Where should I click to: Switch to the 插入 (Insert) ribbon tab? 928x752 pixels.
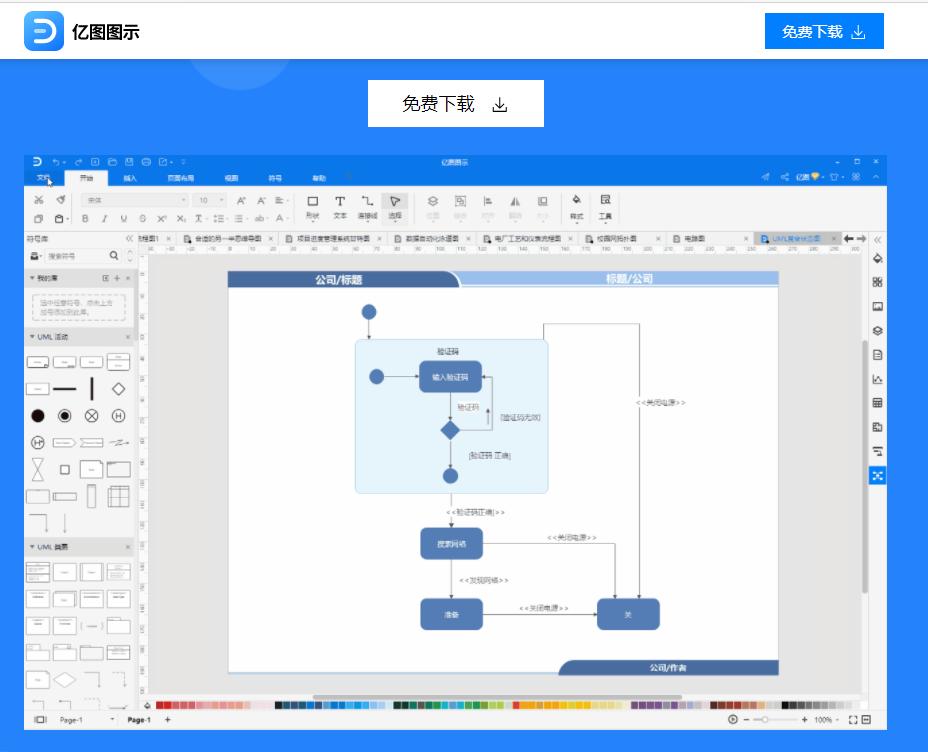[130, 178]
